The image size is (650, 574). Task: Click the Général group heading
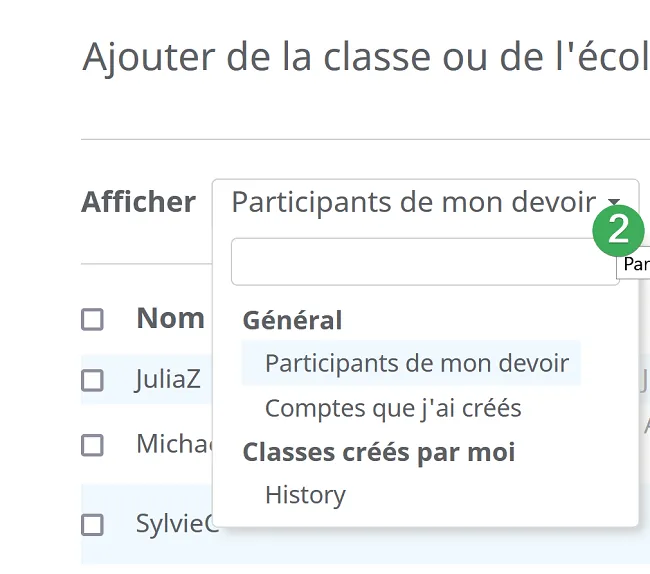[x=292, y=320]
